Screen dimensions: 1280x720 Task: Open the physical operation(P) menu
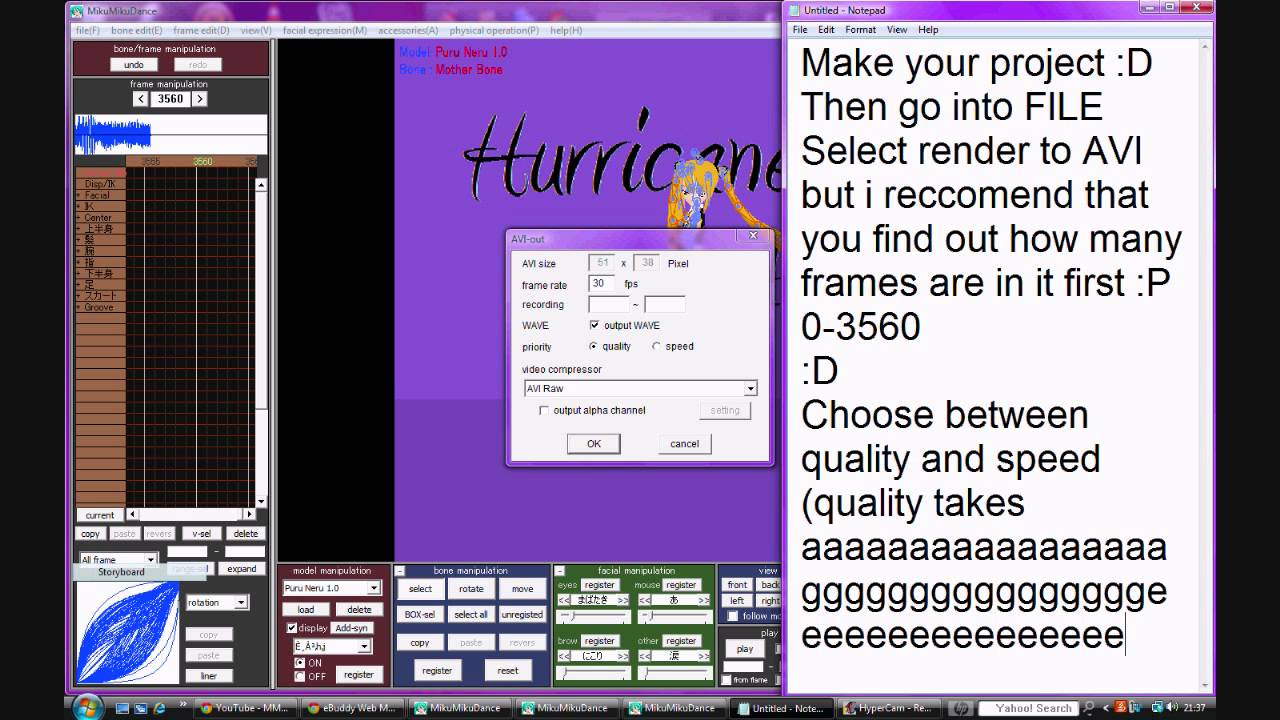(x=494, y=31)
